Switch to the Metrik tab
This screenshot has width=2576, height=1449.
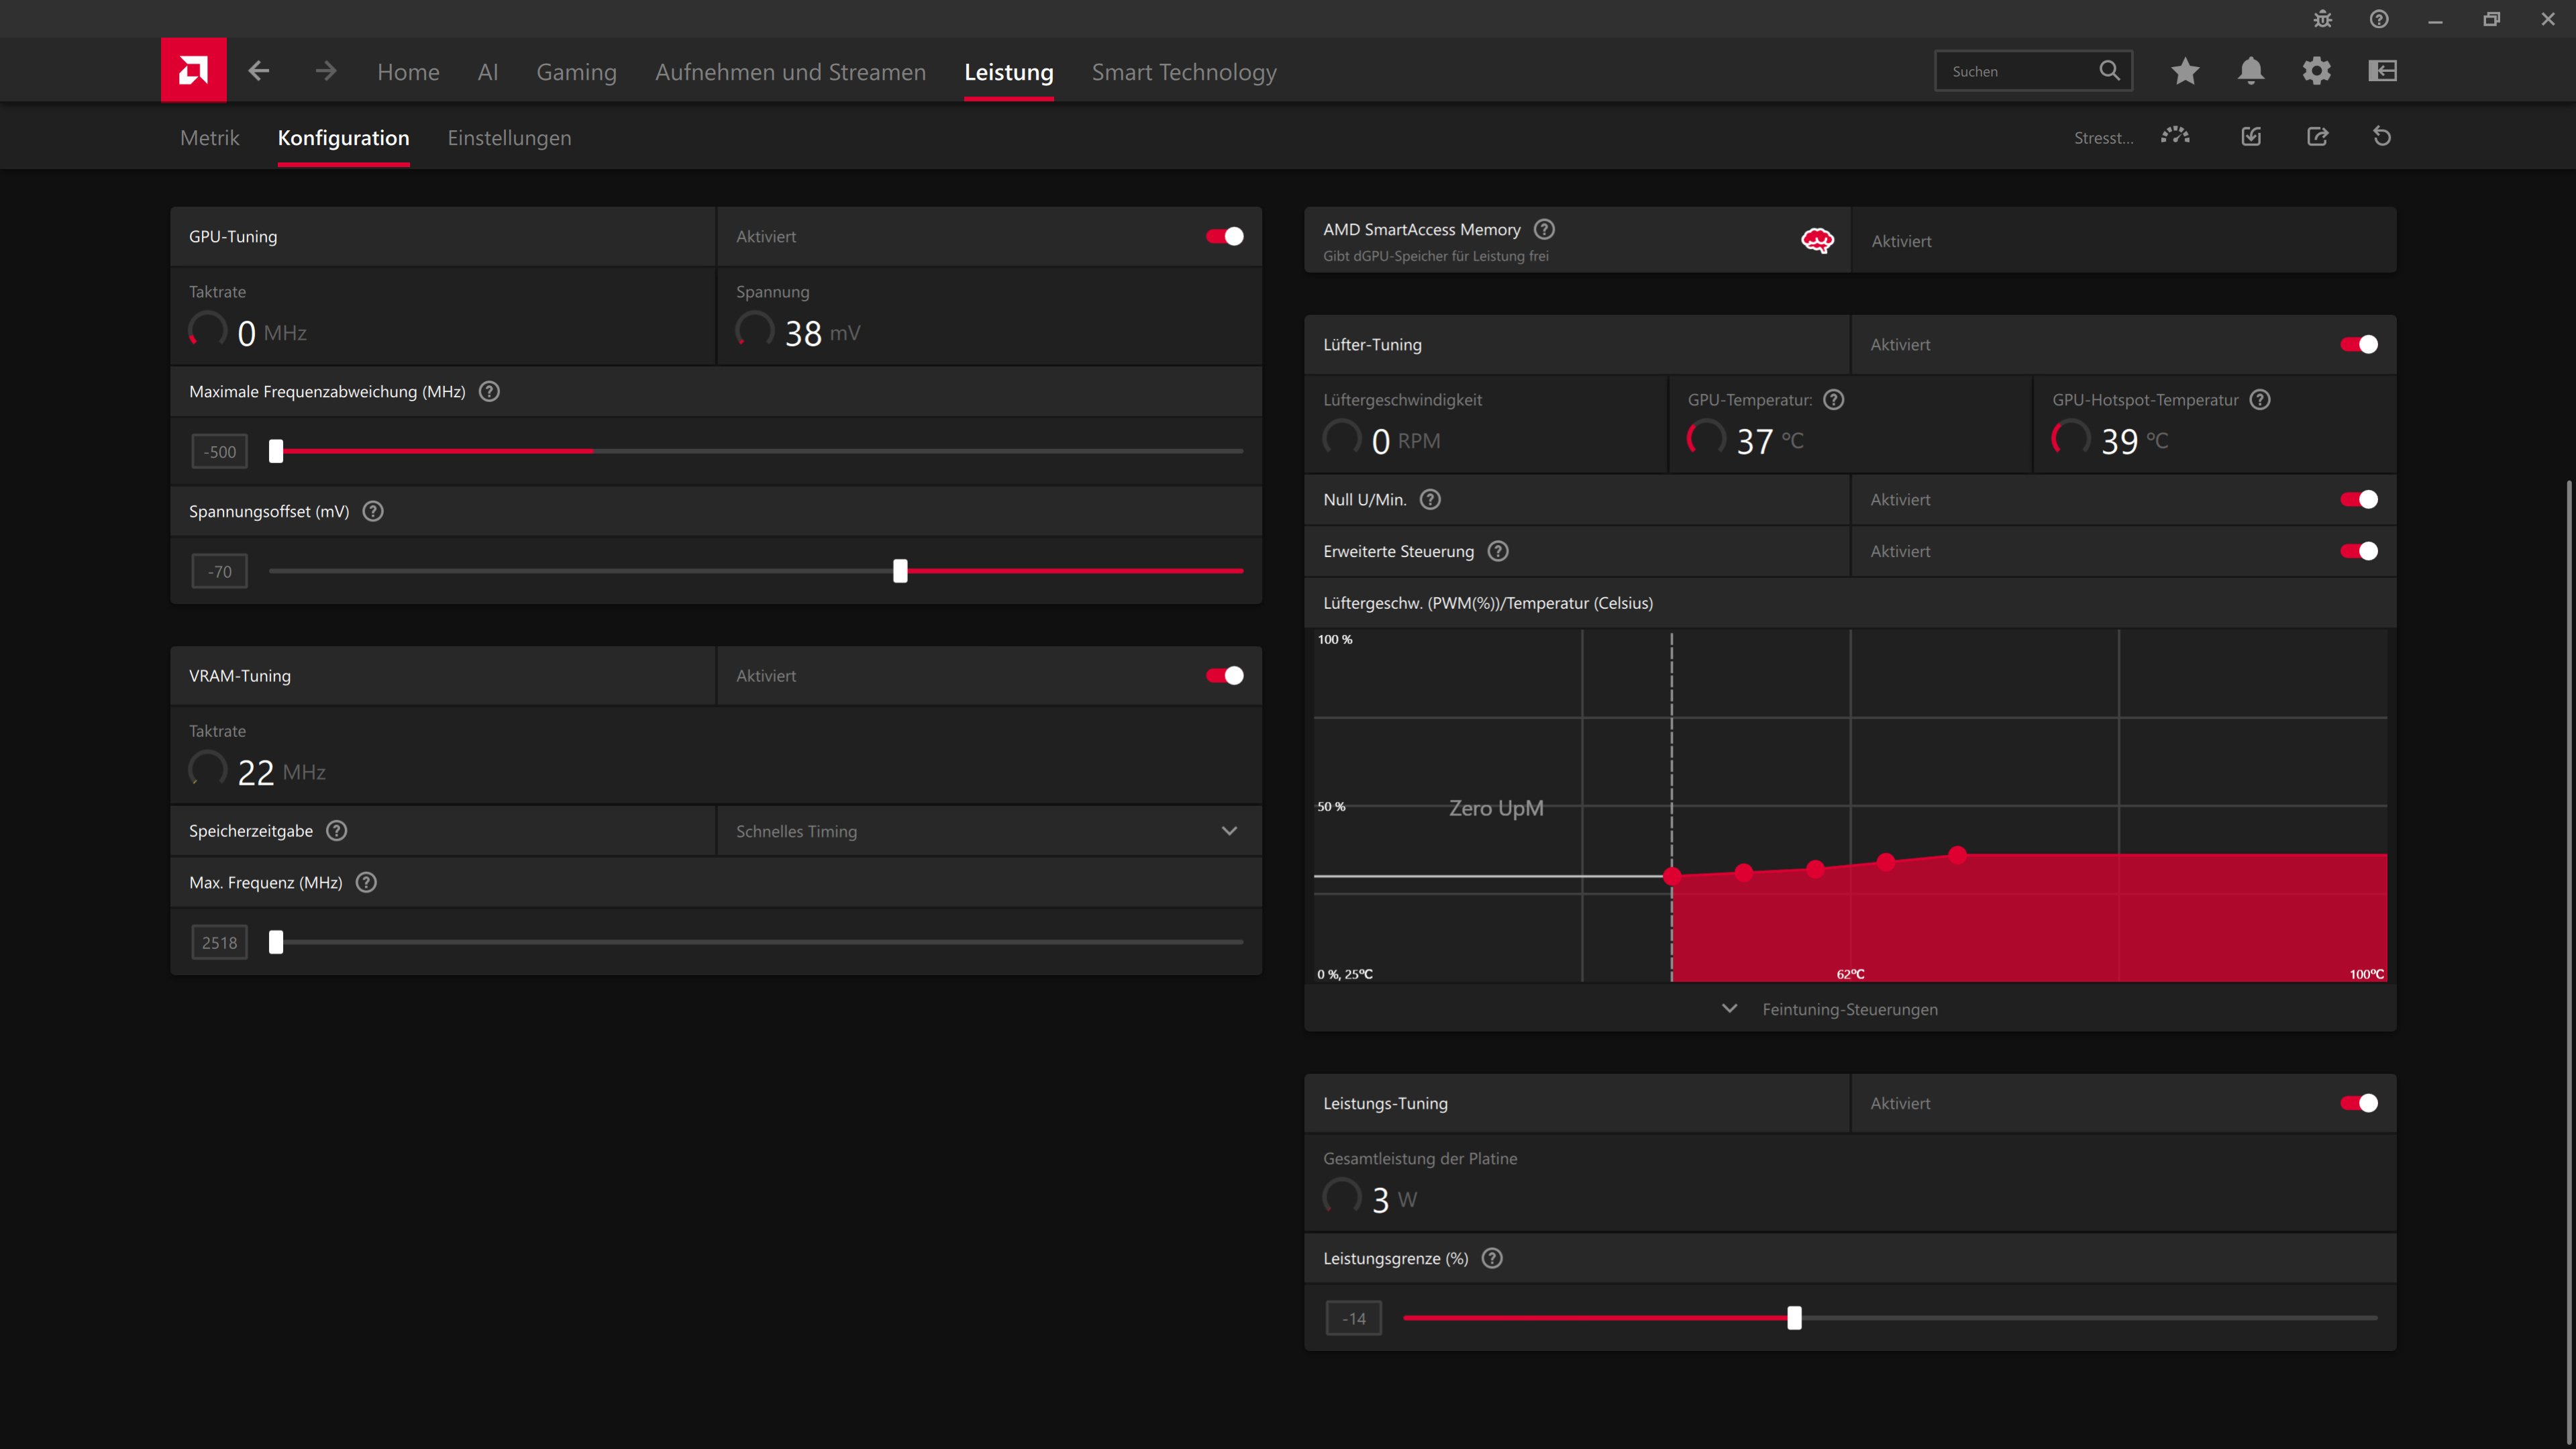(x=209, y=138)
